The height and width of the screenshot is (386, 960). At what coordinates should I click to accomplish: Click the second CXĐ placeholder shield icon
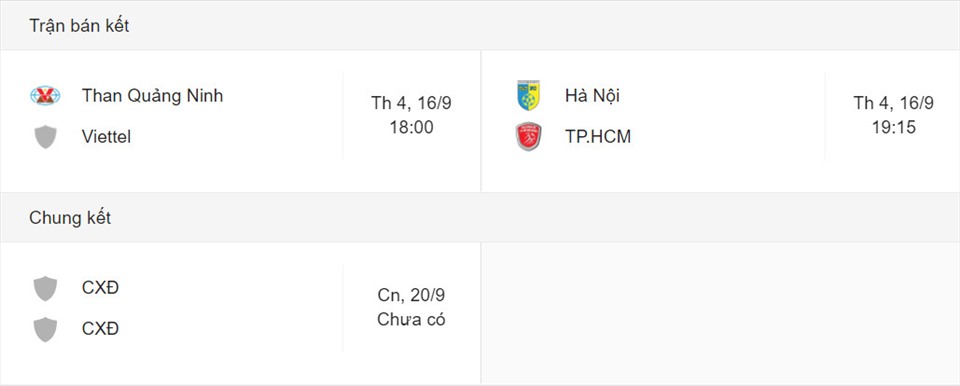[x=45, y=329]
